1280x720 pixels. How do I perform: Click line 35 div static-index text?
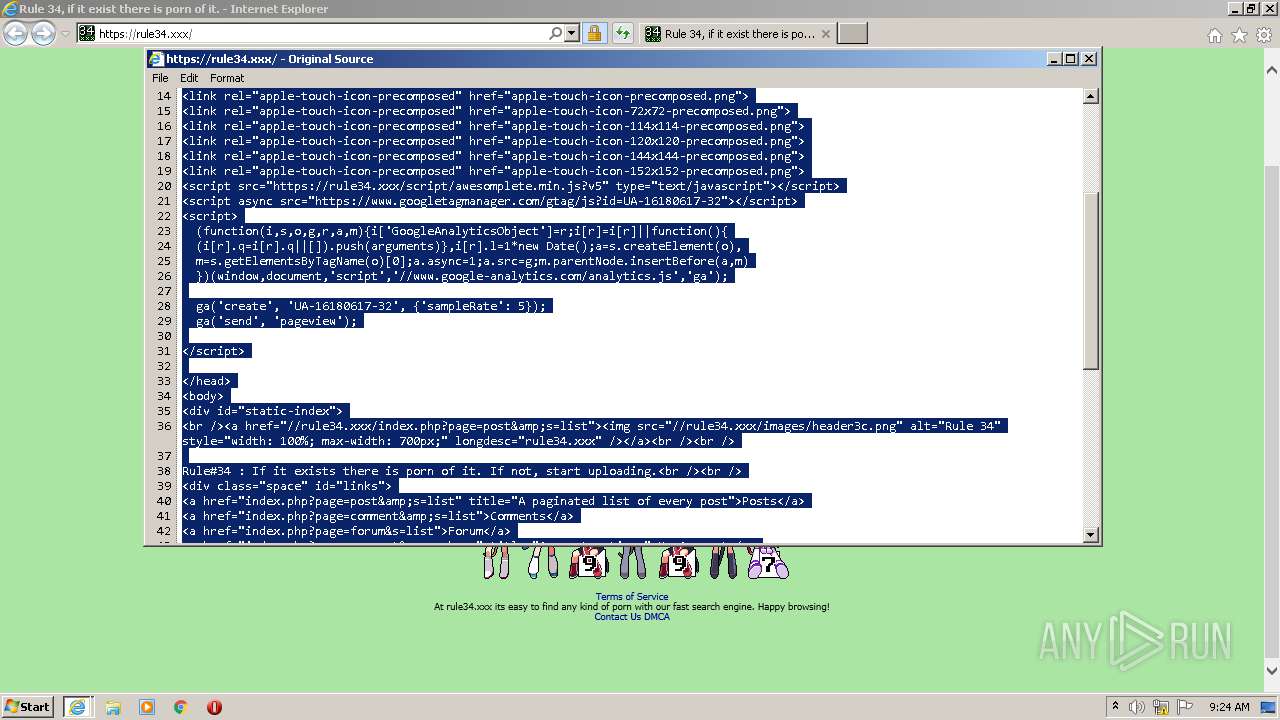click(x=262, y=411)
